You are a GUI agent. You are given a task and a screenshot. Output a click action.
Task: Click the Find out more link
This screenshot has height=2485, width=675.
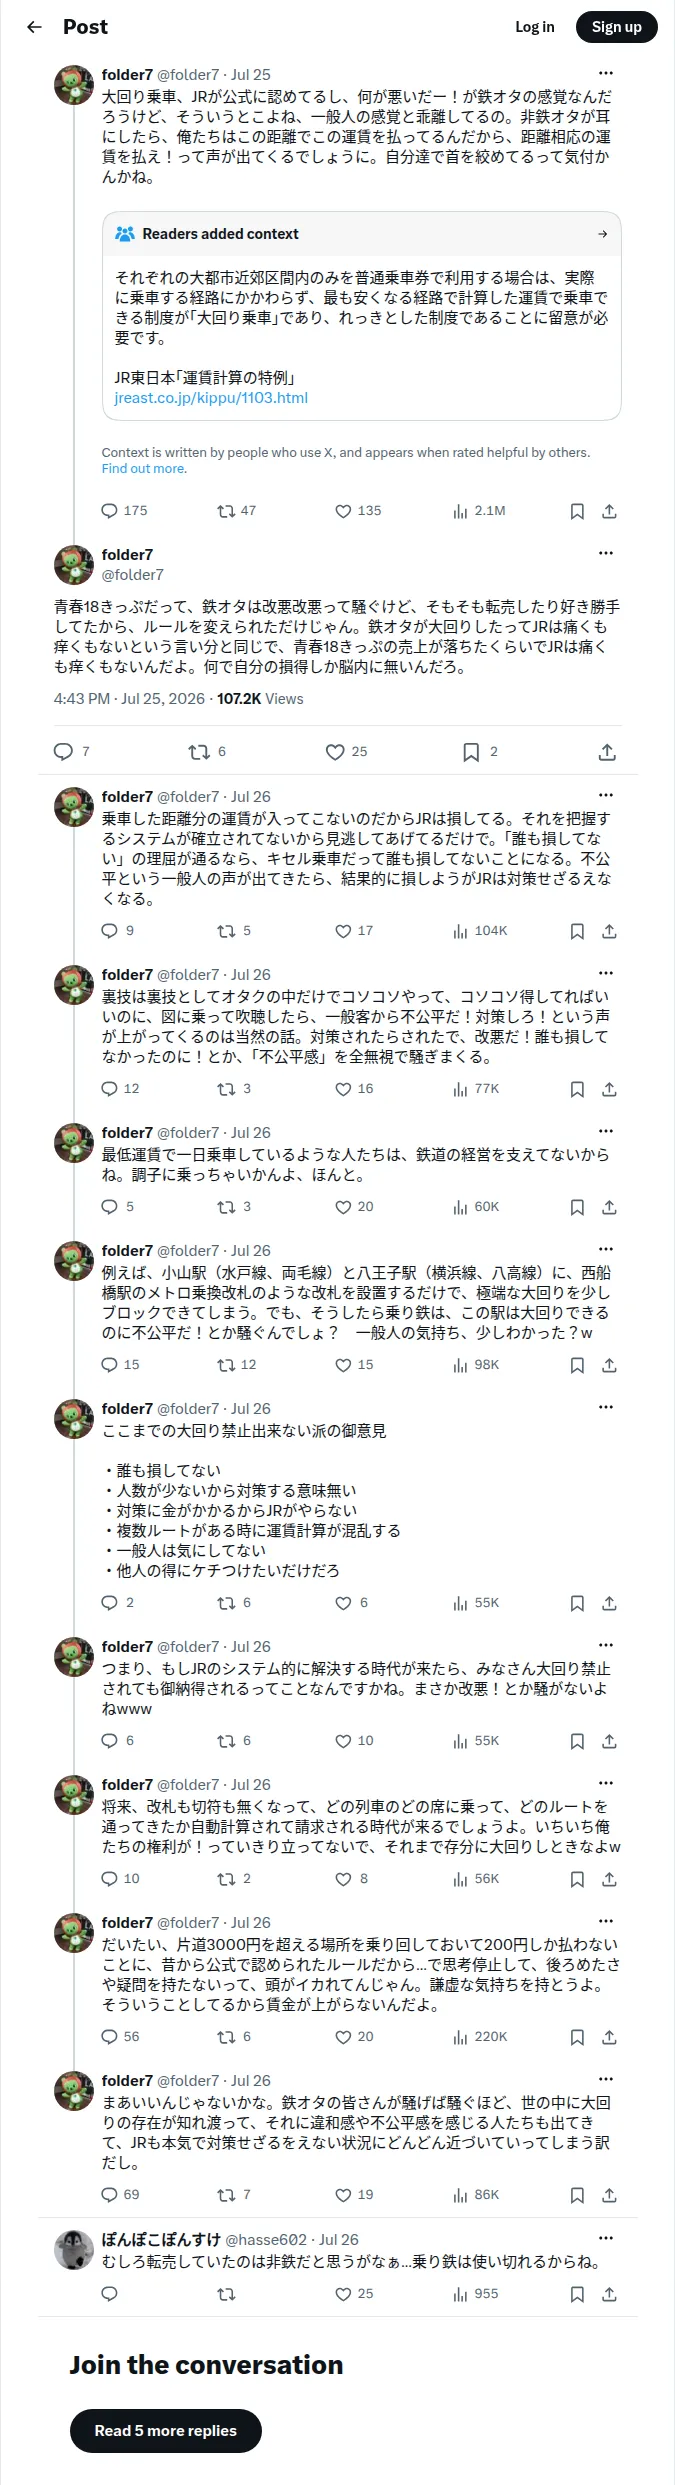143,469
